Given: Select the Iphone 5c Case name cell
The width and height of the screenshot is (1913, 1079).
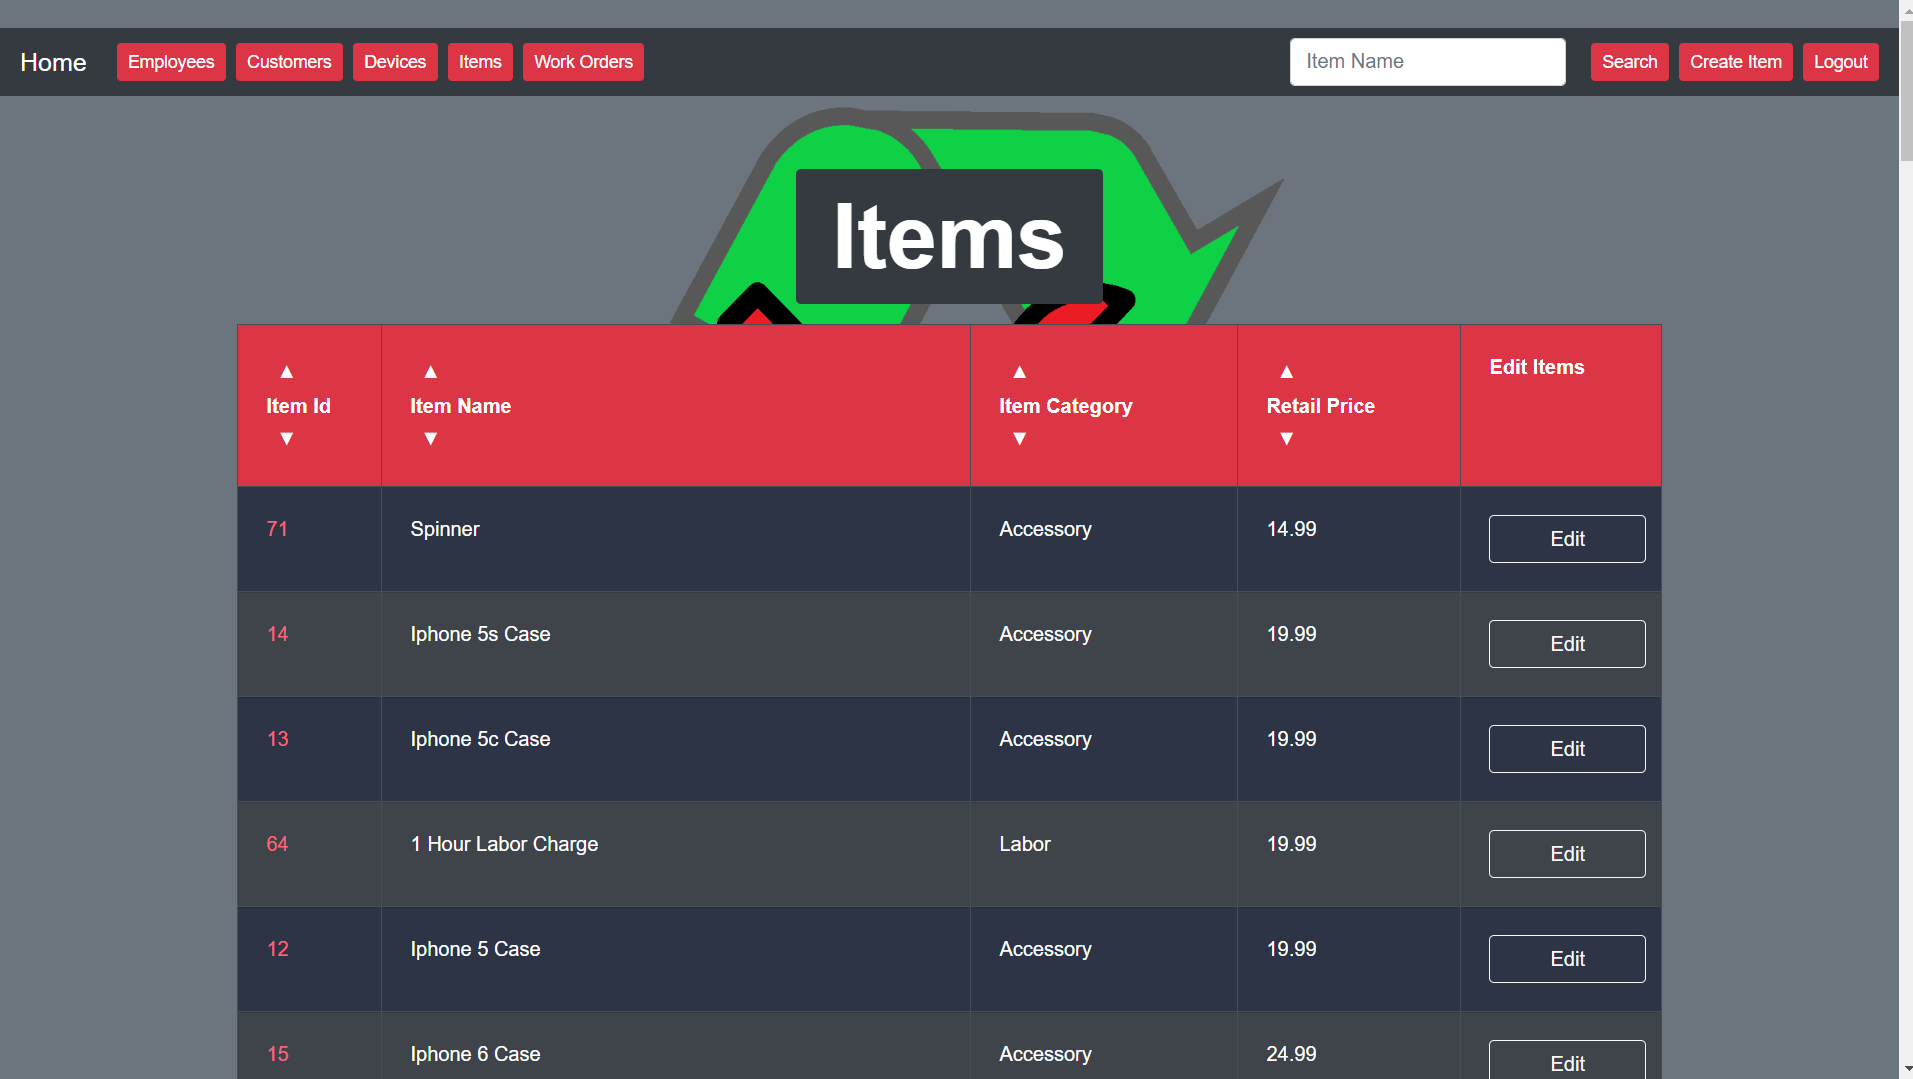Looking at the screenshot, I should point(676,749).
